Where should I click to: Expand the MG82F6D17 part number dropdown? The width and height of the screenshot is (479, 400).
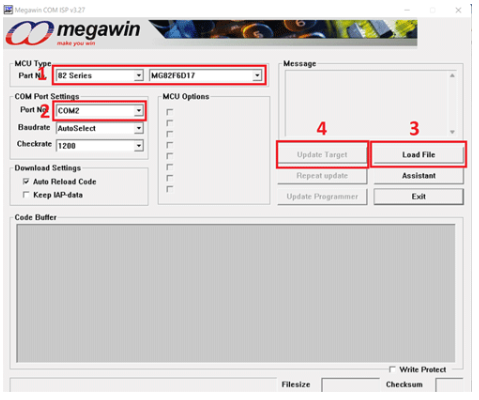pyautogui.click(x=257, y=75)
